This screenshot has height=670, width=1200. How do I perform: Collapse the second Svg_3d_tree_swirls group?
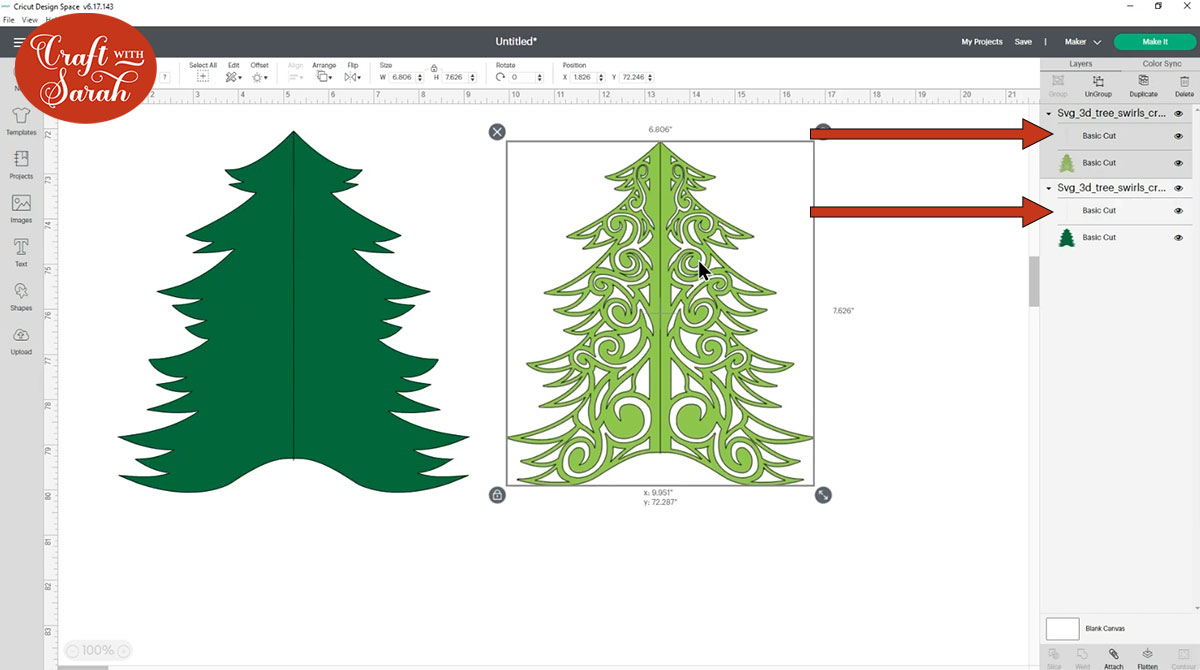(1049, 188)
